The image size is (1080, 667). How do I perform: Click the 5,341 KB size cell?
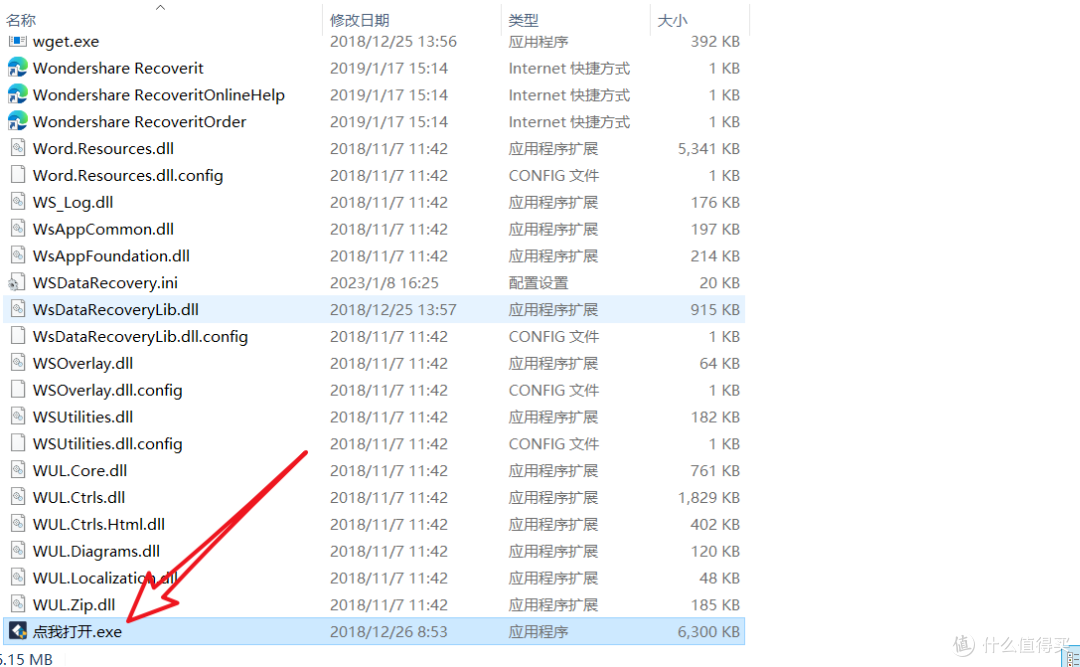[709, 149]
